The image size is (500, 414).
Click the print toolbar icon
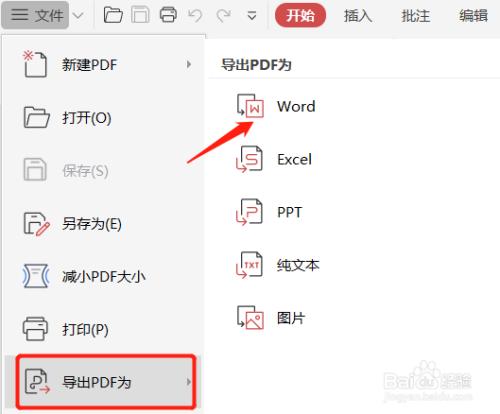point(168,15)
